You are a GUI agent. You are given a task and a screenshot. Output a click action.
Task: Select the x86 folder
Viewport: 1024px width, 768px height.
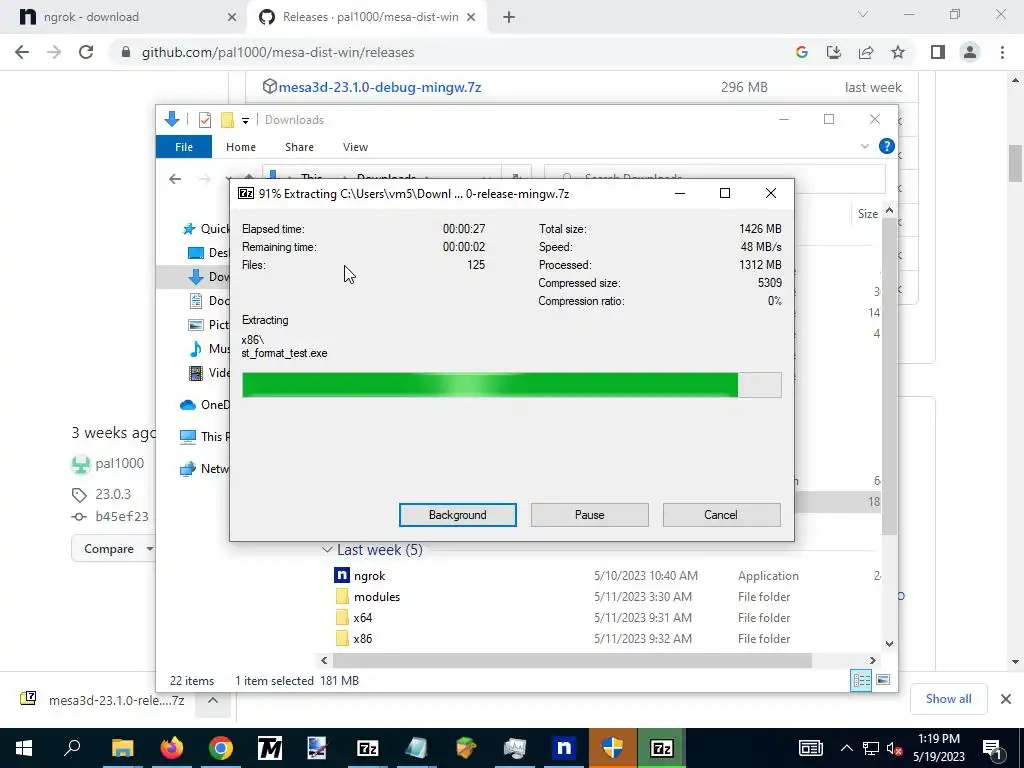click(x=362, y=638)
